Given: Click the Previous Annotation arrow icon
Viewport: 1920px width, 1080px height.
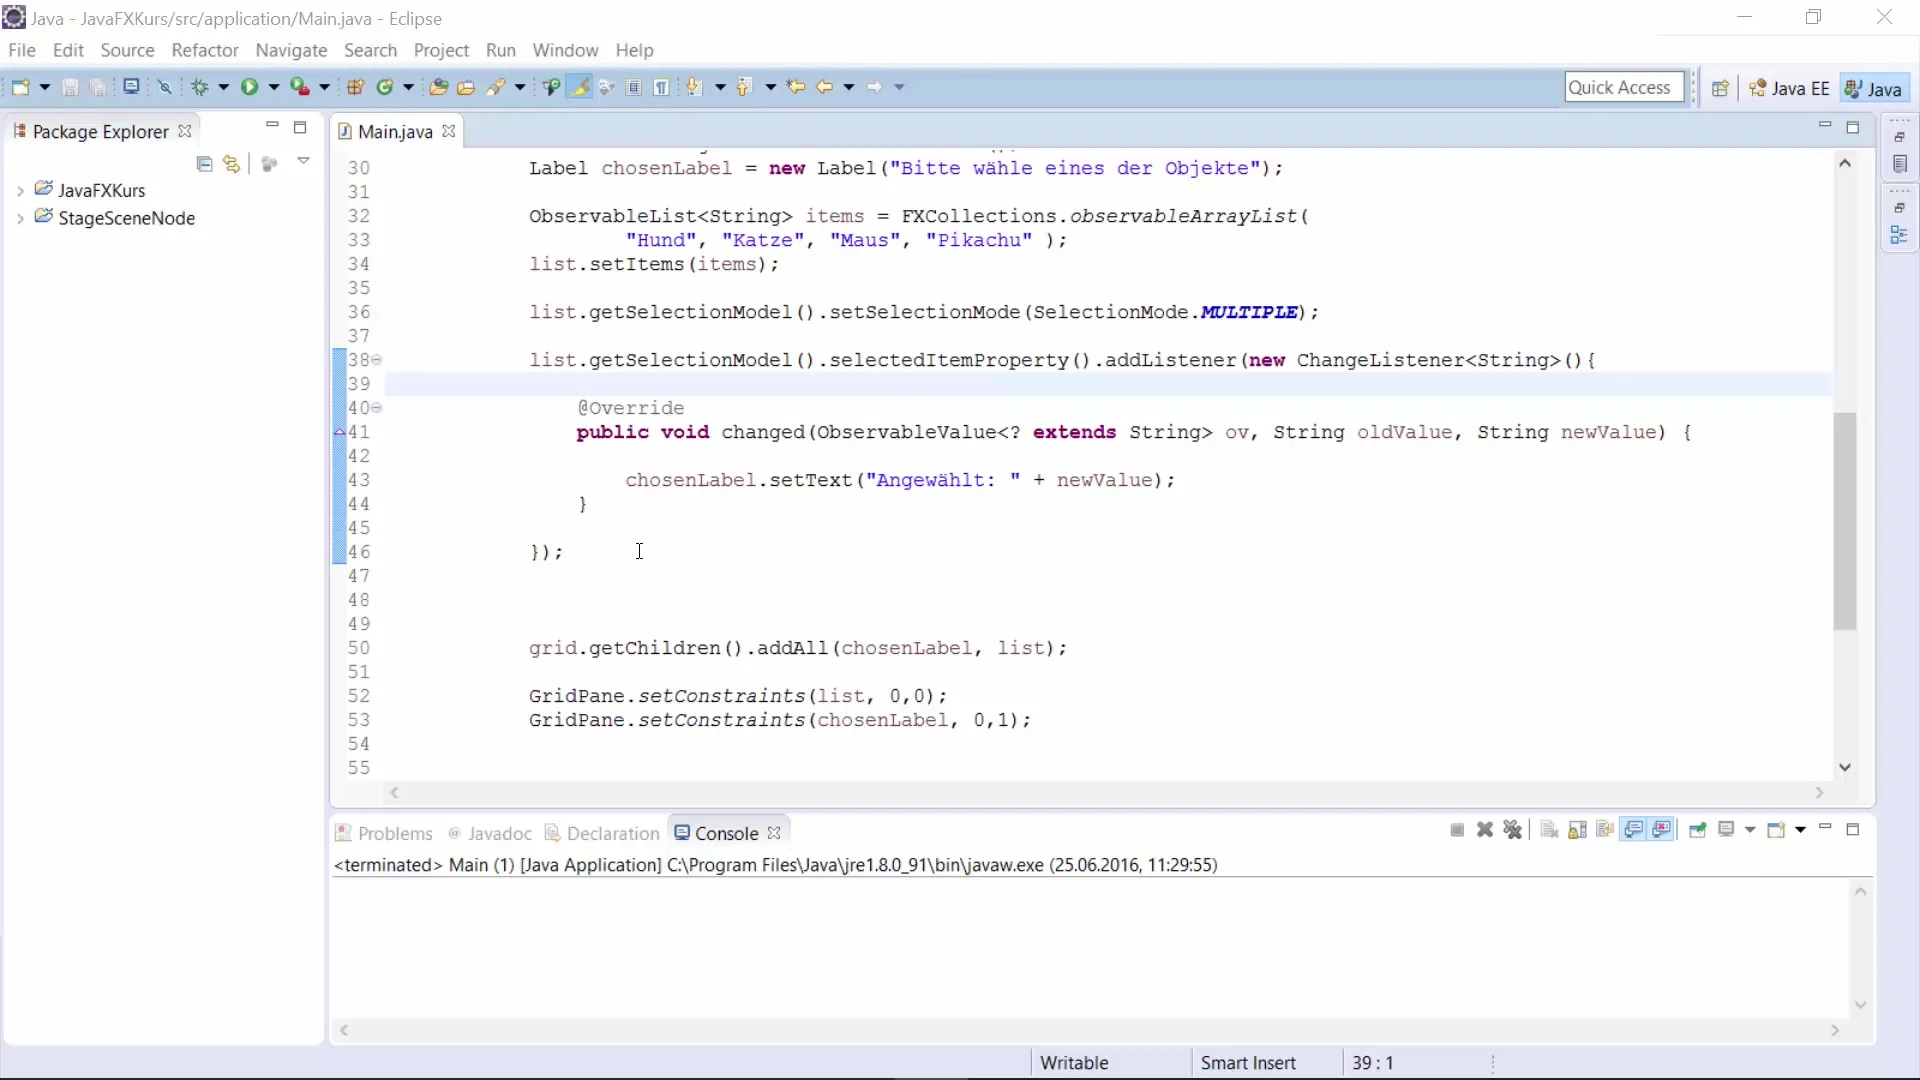Looking at the screenshot, I should [744, 87].
